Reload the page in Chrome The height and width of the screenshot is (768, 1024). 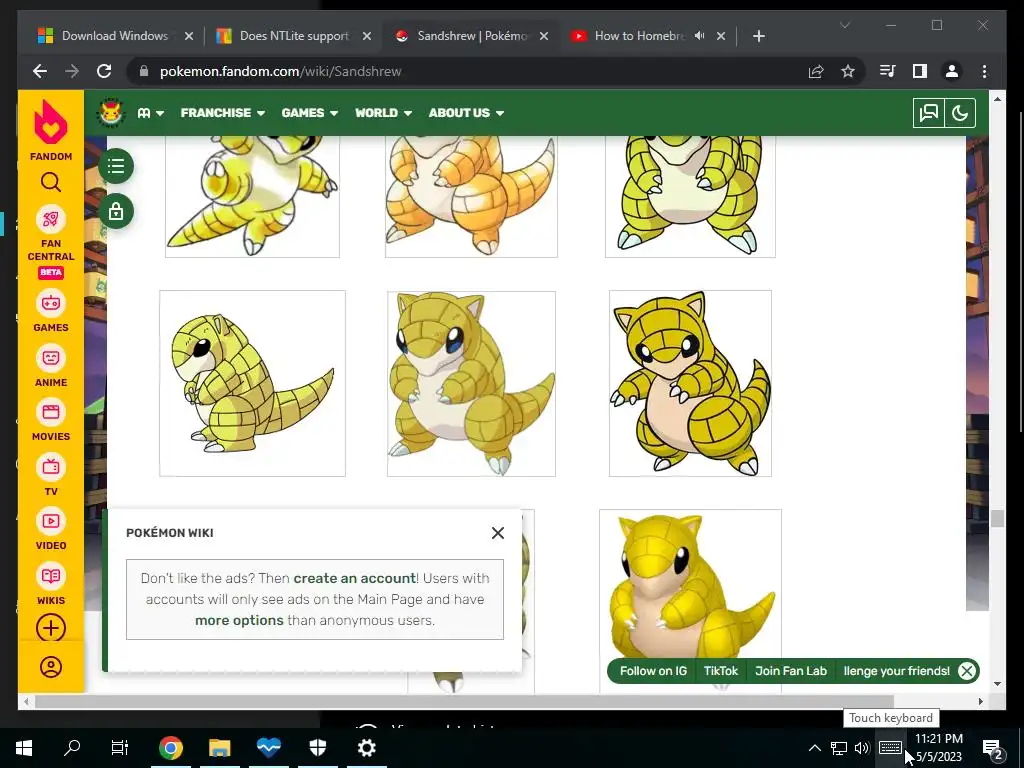(x=104, y=71)
